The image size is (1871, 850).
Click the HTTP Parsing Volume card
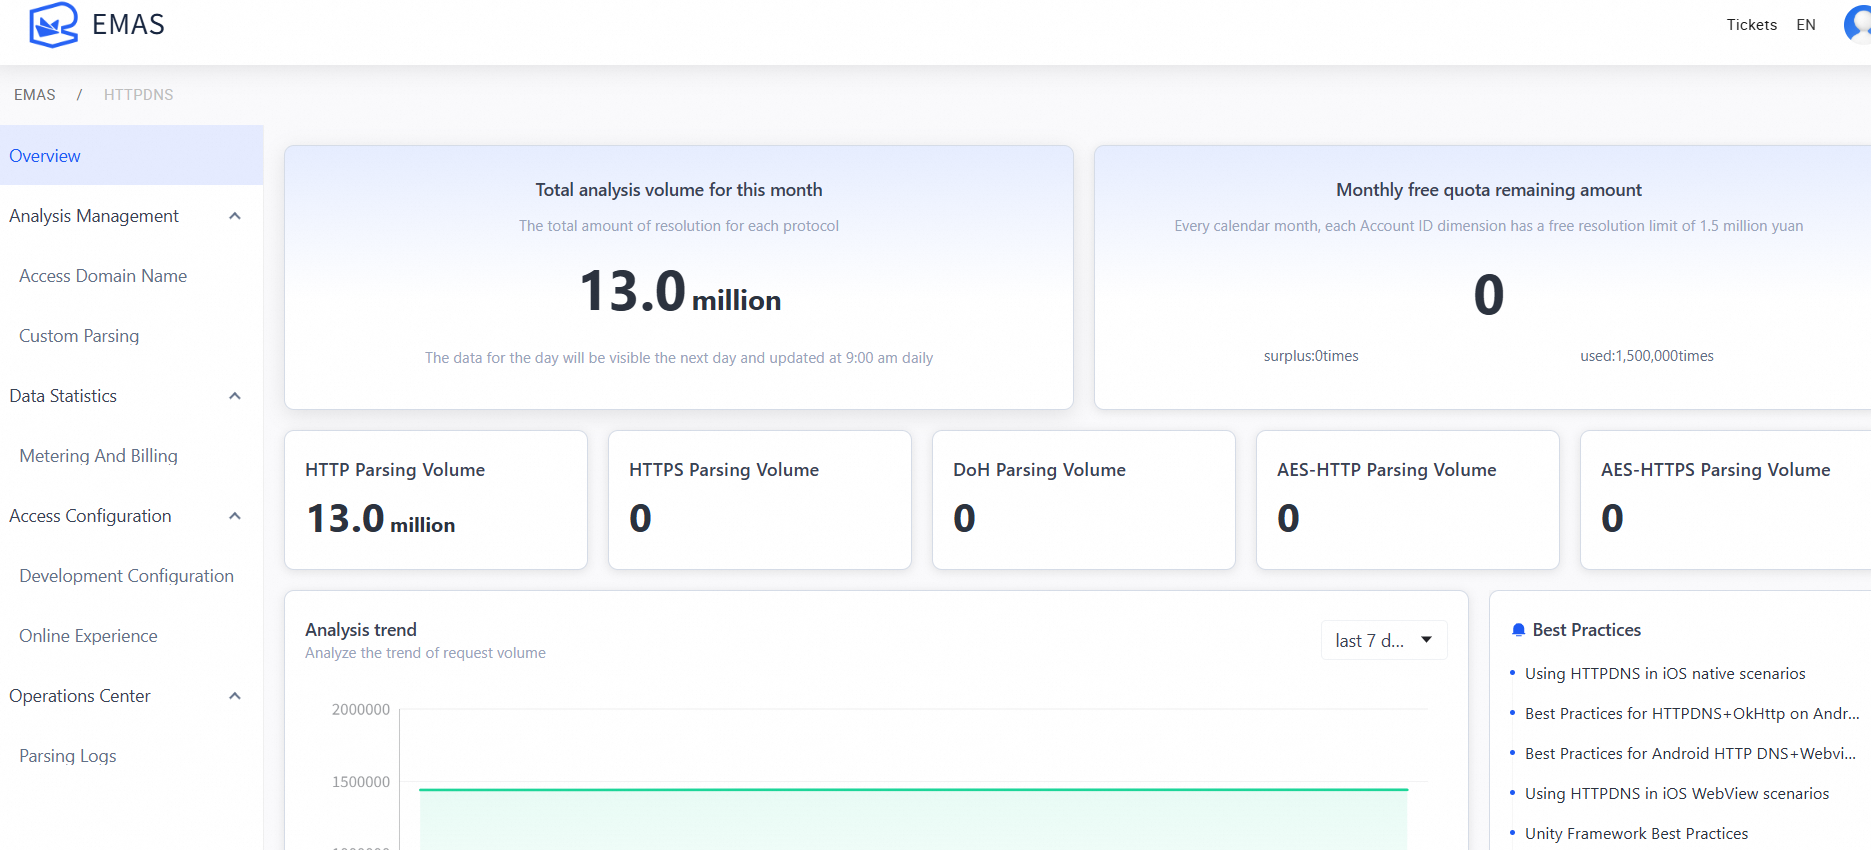[x=436, y=500]
